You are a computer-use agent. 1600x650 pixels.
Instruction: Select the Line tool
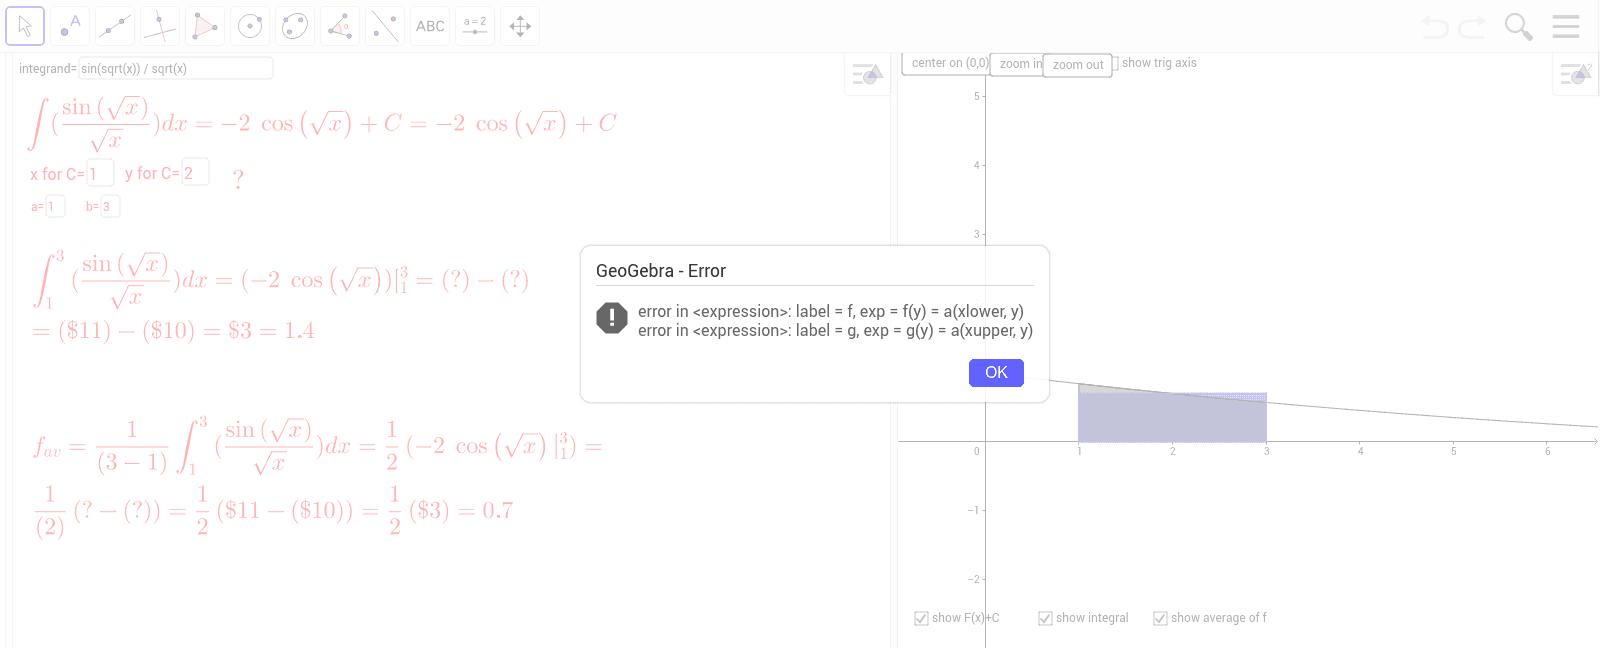pos(115,26)
